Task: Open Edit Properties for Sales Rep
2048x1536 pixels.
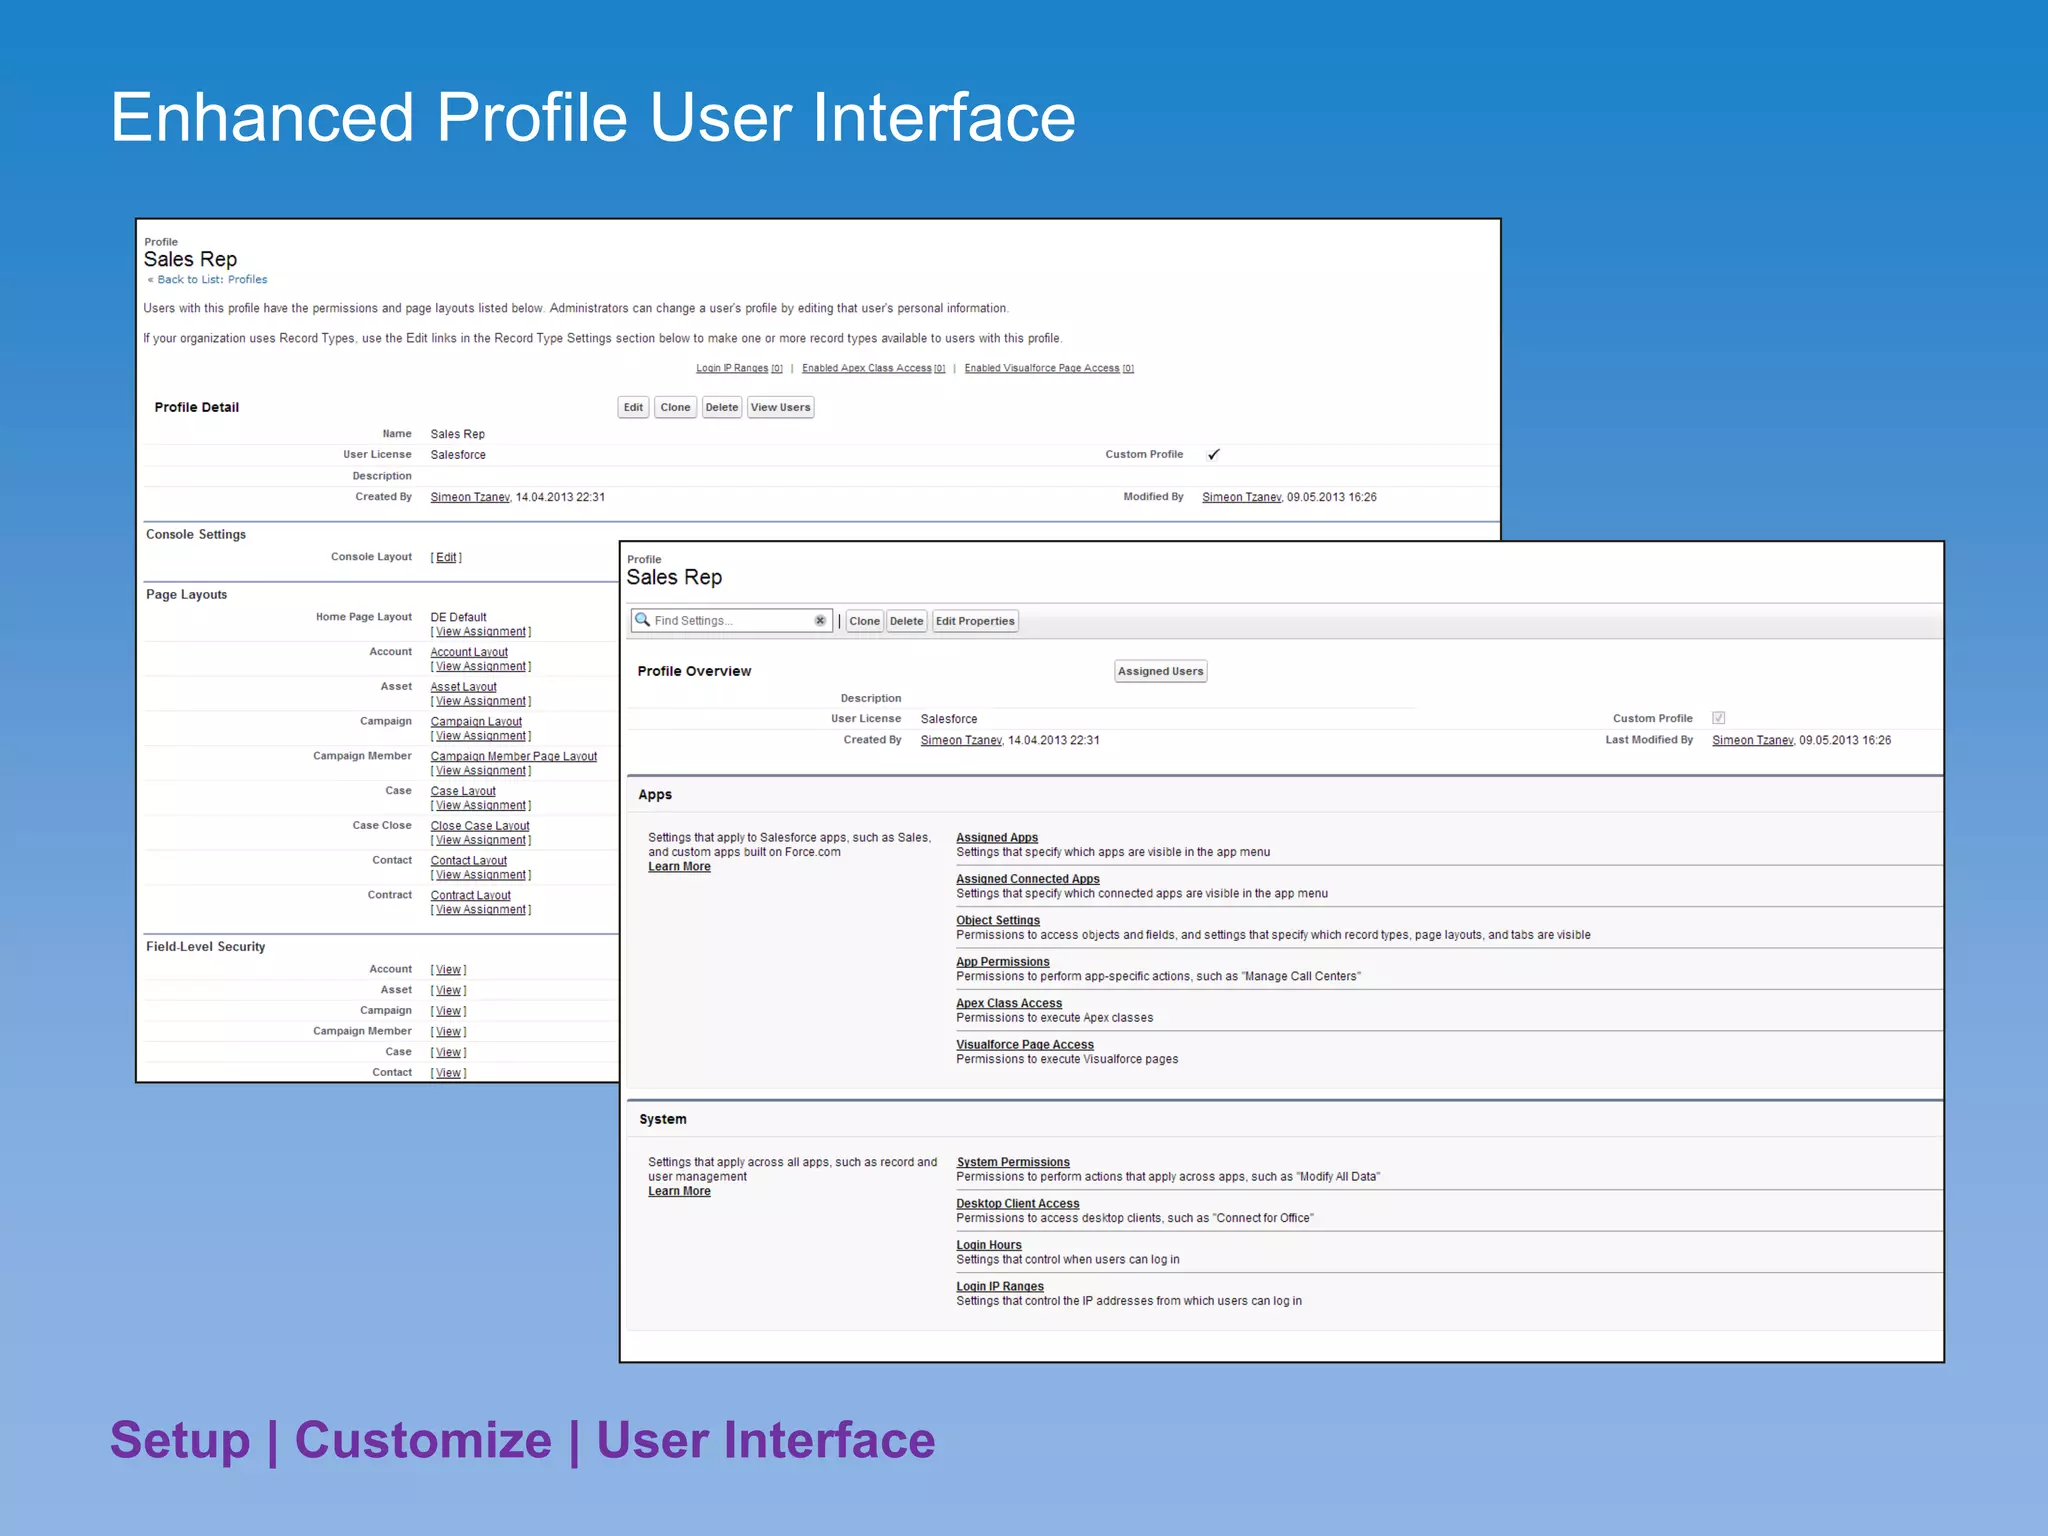Action: [x=975, y=621]
